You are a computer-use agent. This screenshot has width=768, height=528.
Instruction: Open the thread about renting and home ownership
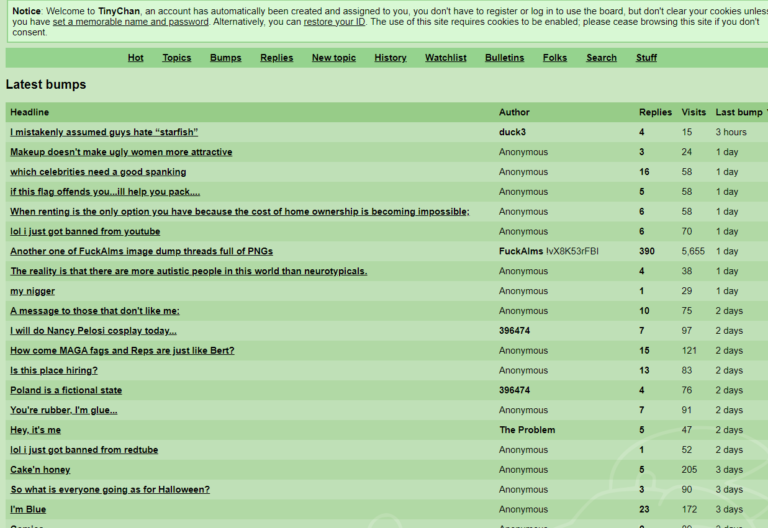[239, 212]
